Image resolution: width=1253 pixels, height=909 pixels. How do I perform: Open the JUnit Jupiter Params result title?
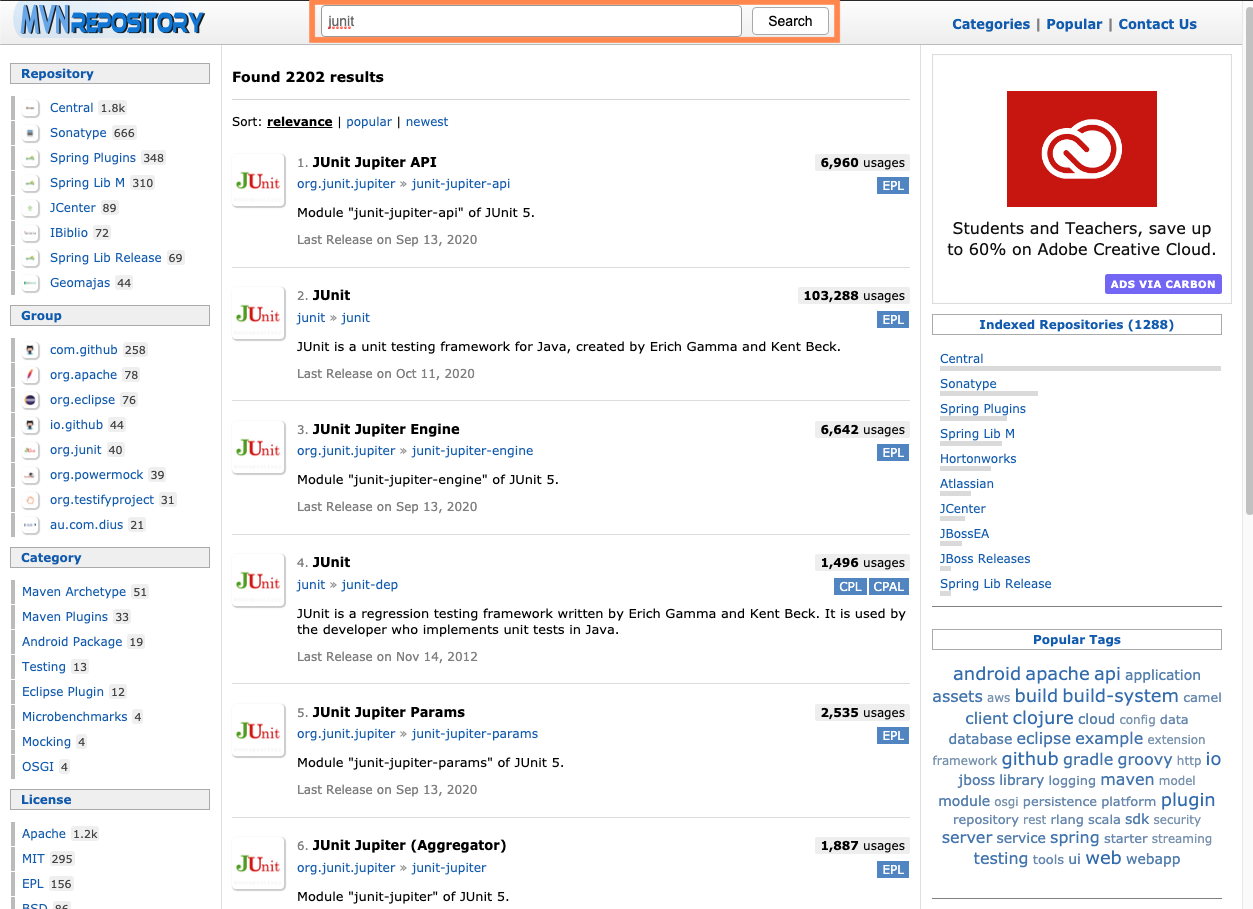[x=388, y=712]
